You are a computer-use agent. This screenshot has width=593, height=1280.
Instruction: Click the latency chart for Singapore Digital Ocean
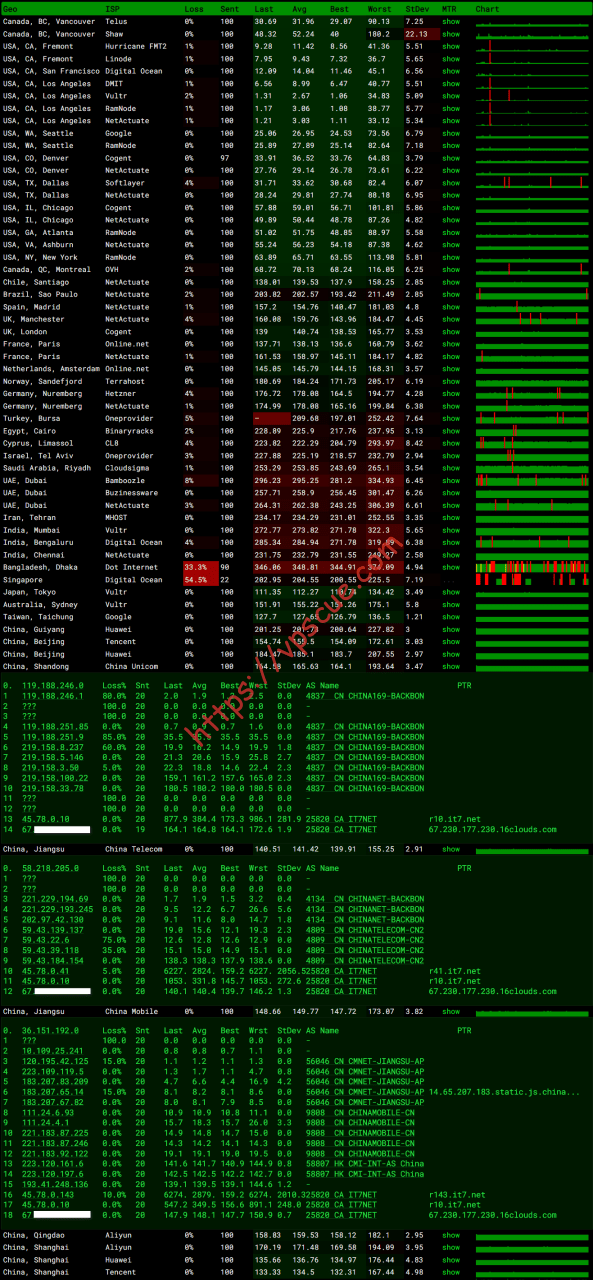click(533, 580)
